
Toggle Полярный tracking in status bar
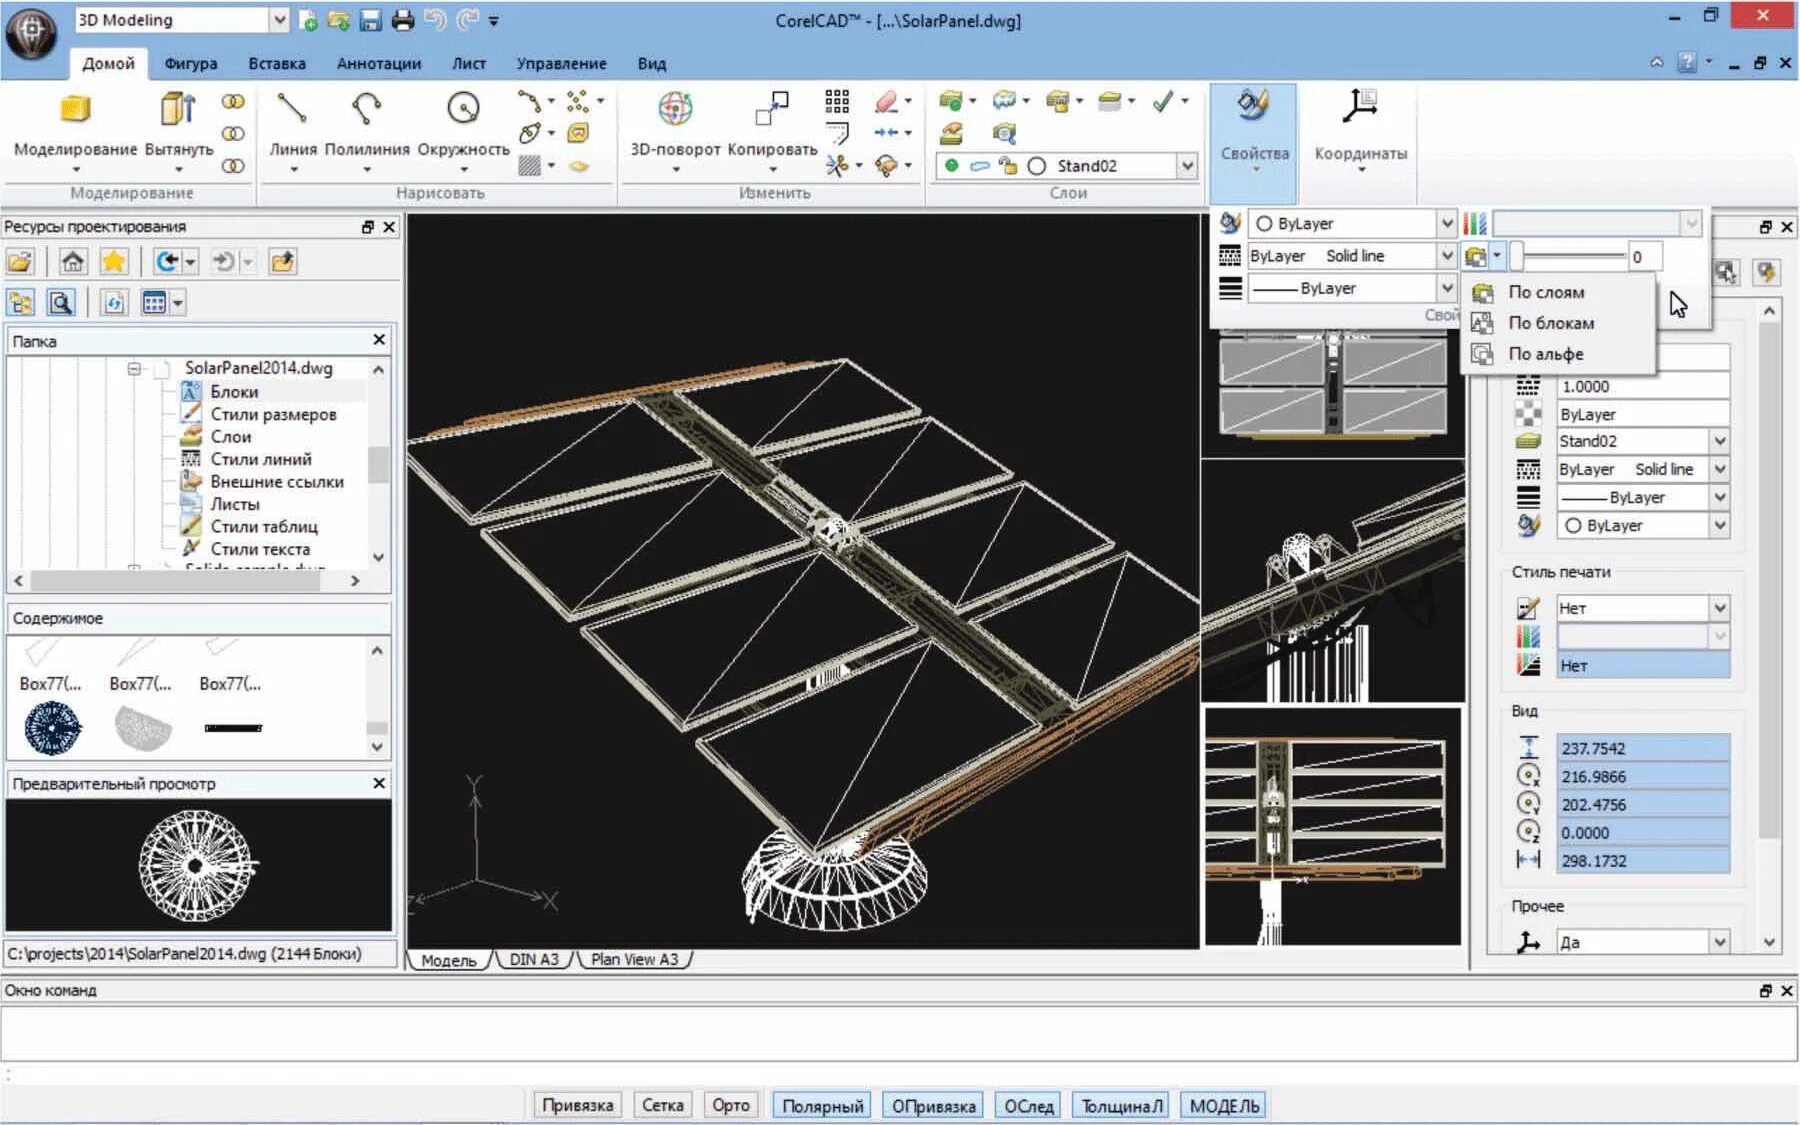822,1105
